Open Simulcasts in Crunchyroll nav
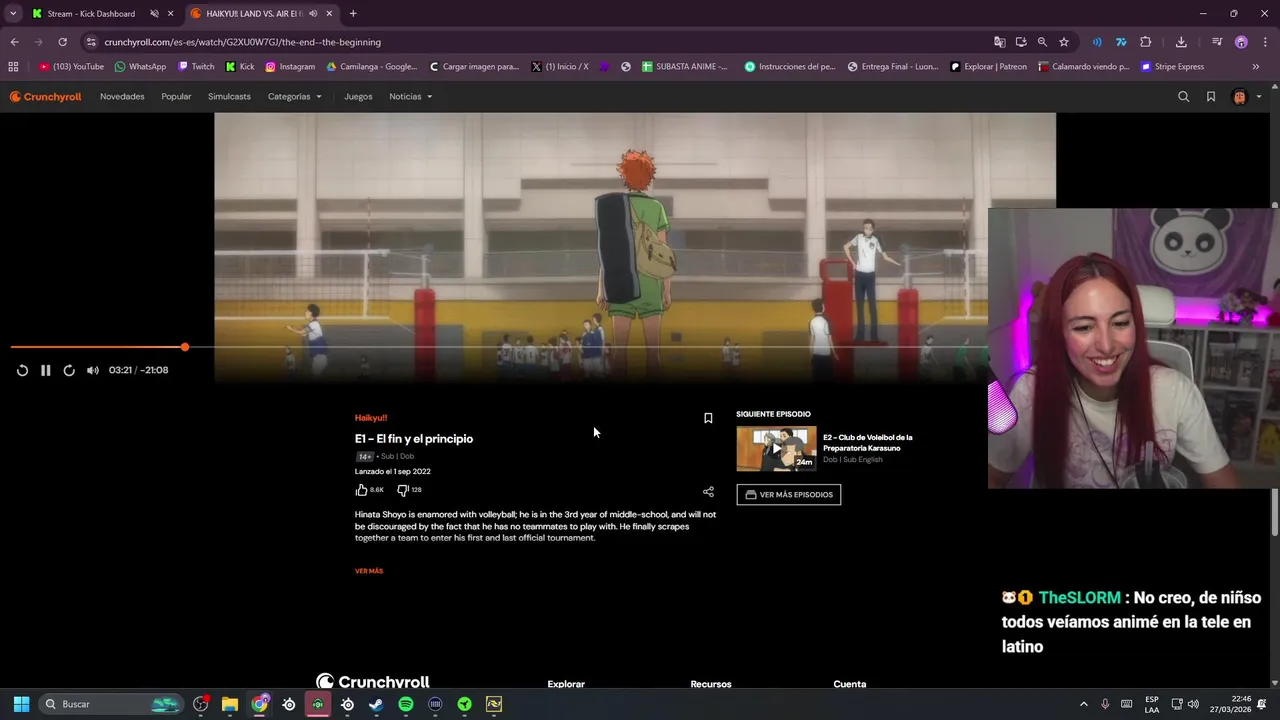The width and height of the screenshot is (1280, 720). (x=229, y=97)
